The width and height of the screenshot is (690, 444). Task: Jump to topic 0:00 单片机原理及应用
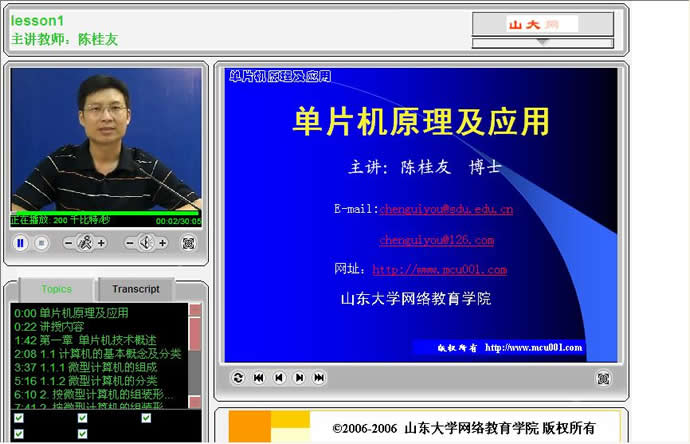tap(71, 313)
